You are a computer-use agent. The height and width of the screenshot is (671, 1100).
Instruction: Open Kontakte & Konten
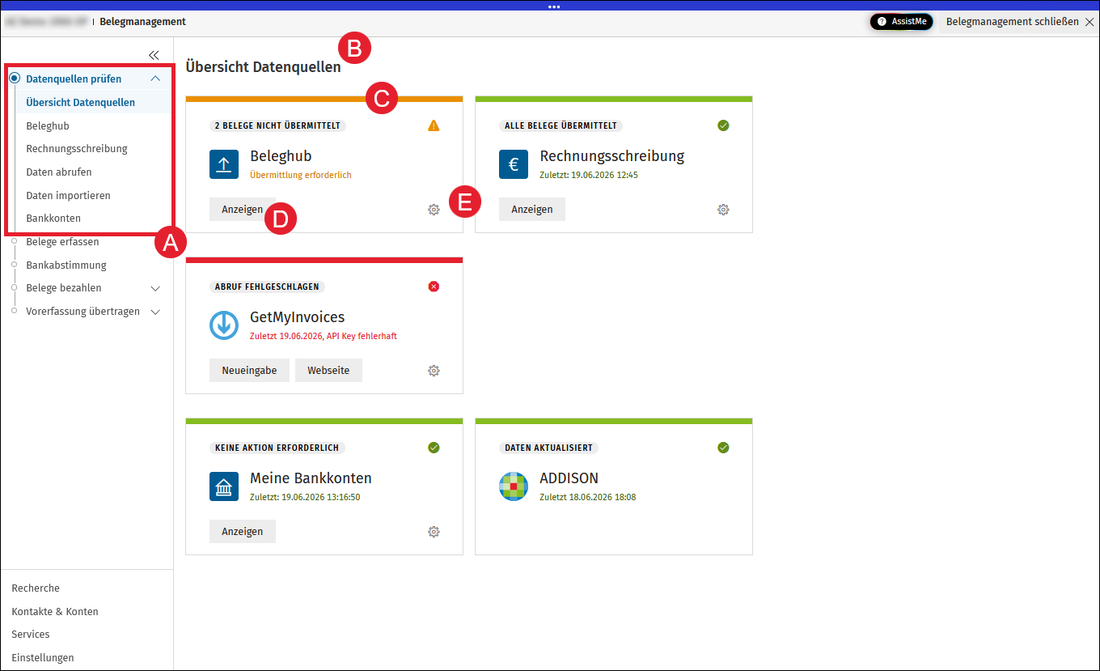[55, 611]
